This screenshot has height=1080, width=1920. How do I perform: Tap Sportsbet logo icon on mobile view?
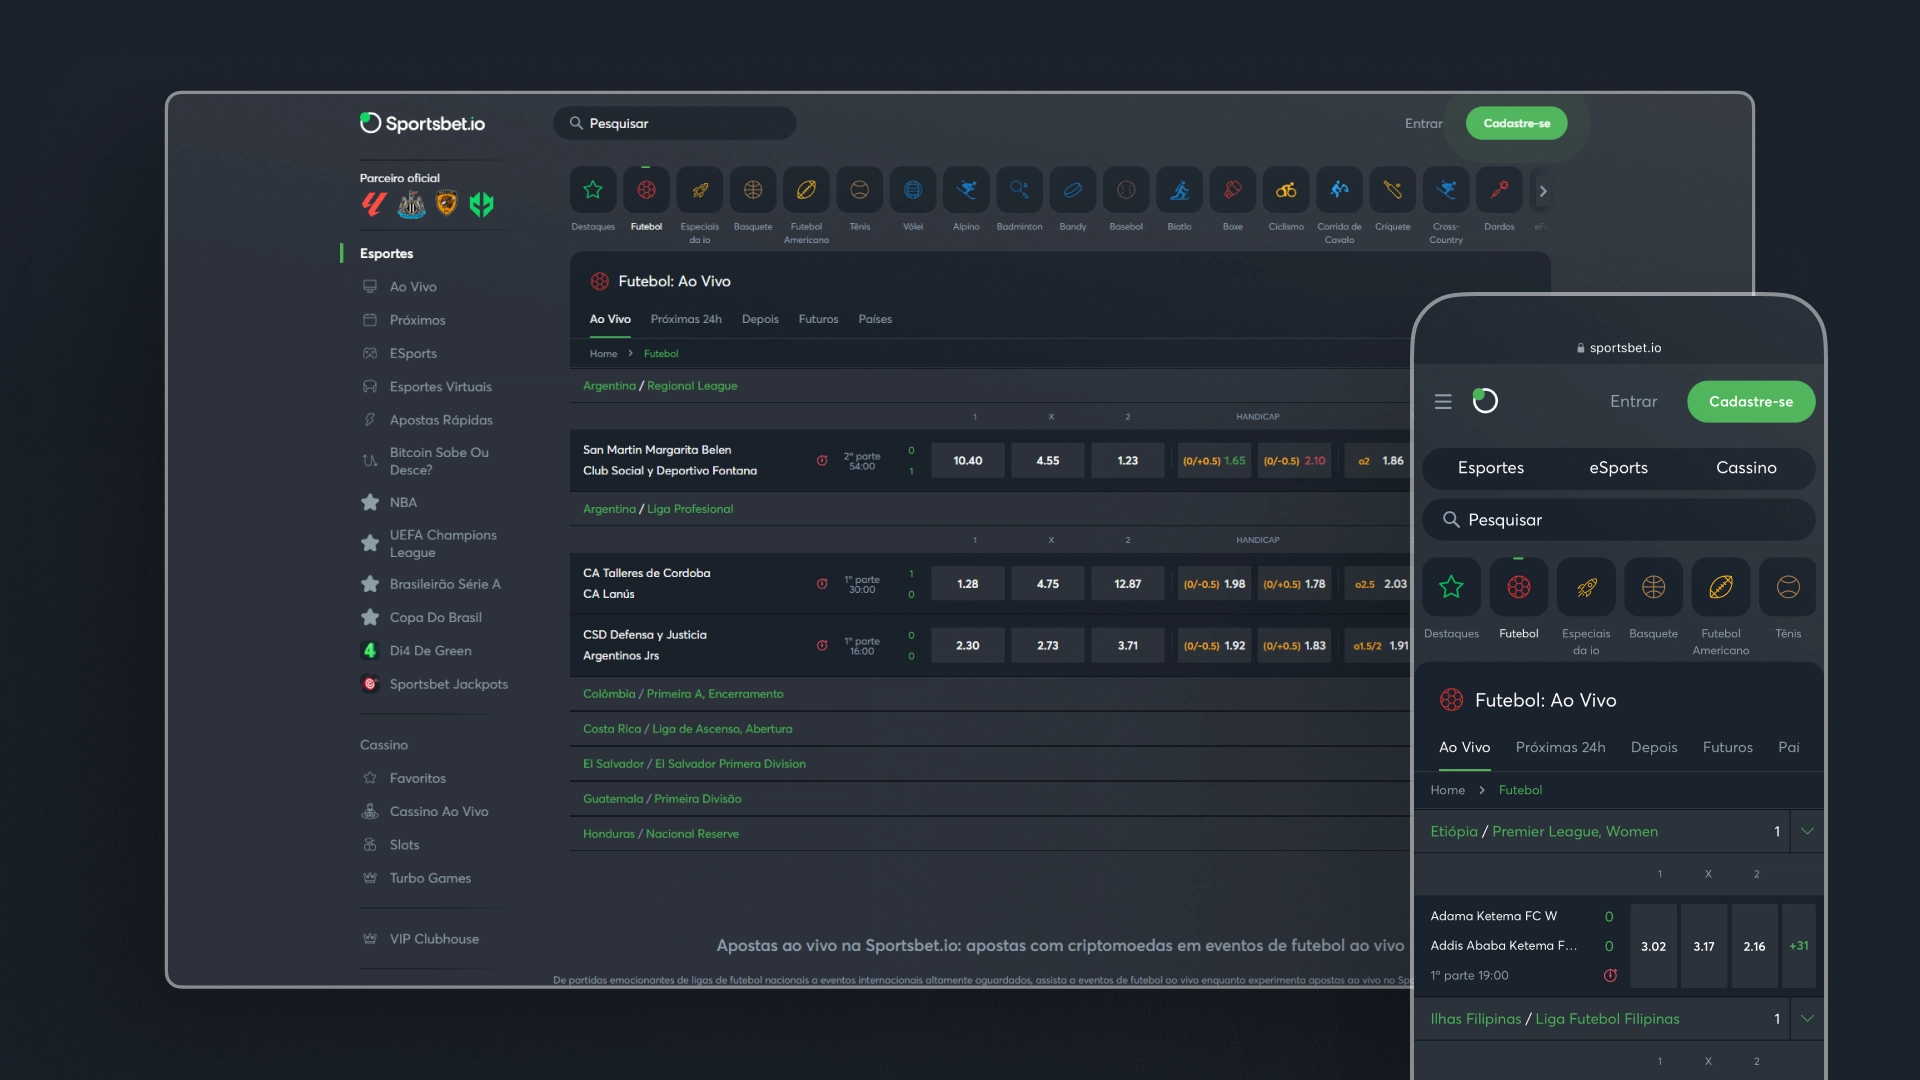(1485, 401)
